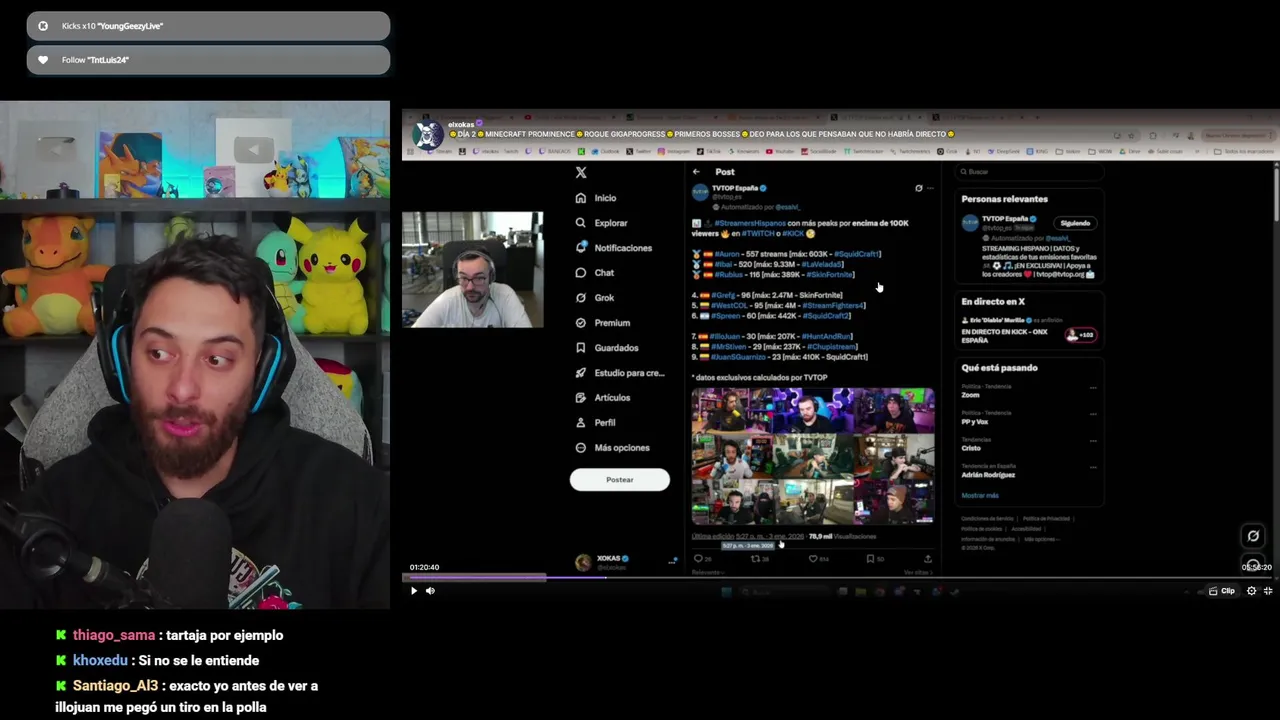Screen dimensions: 1280x720
Task: Open the Premium badge icon in the sidebar
Action: [x=581, y=322]
